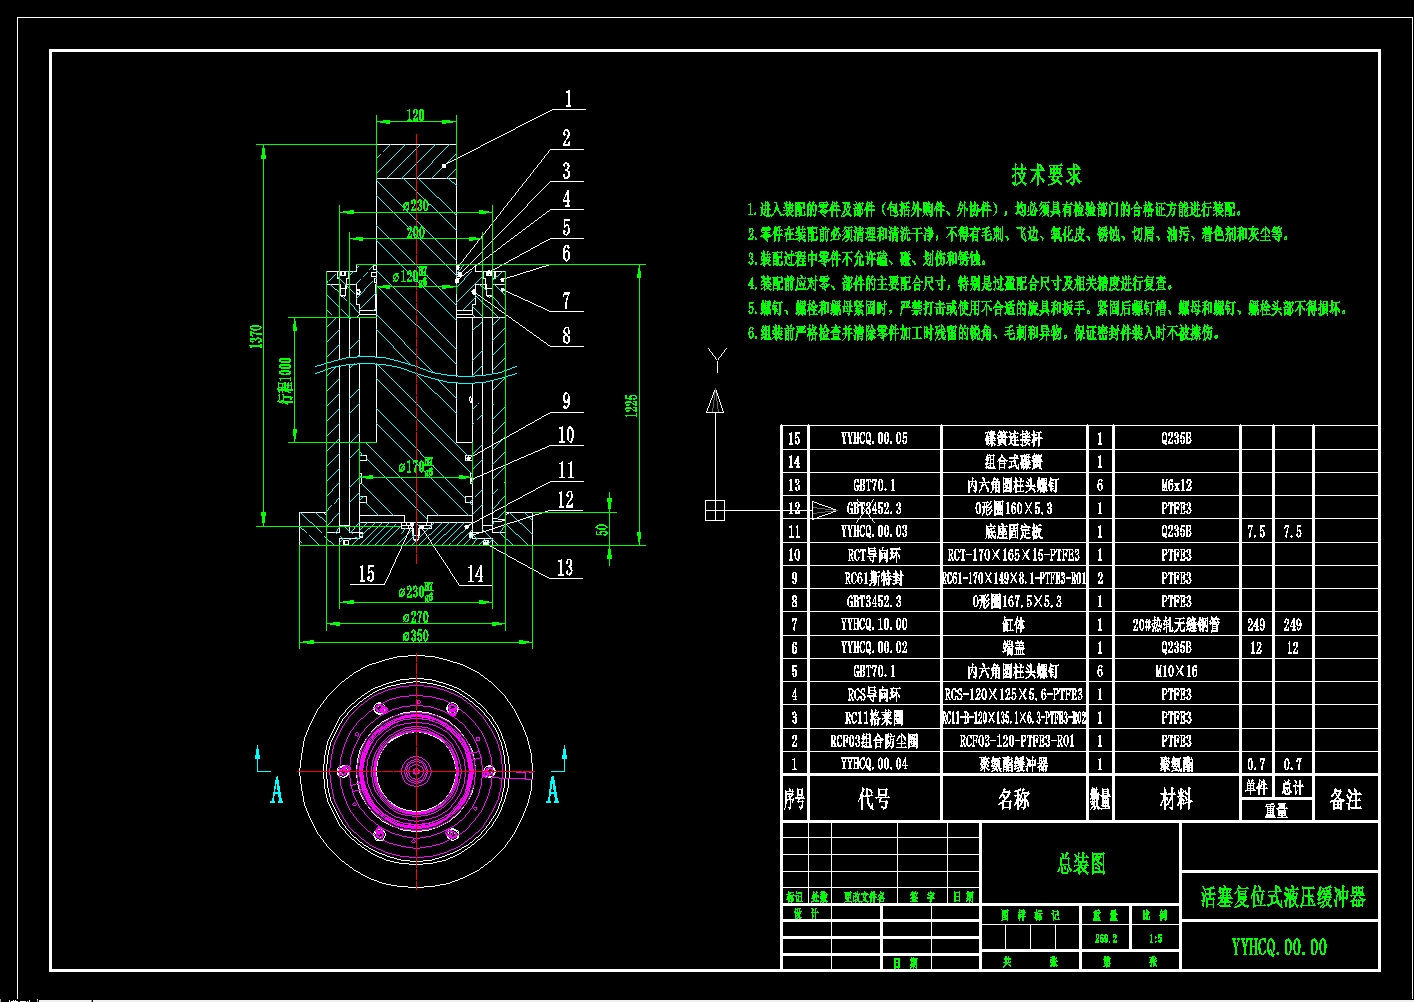Select the M6x12 material cell

pyautogui.click(x=1176, y=485)
